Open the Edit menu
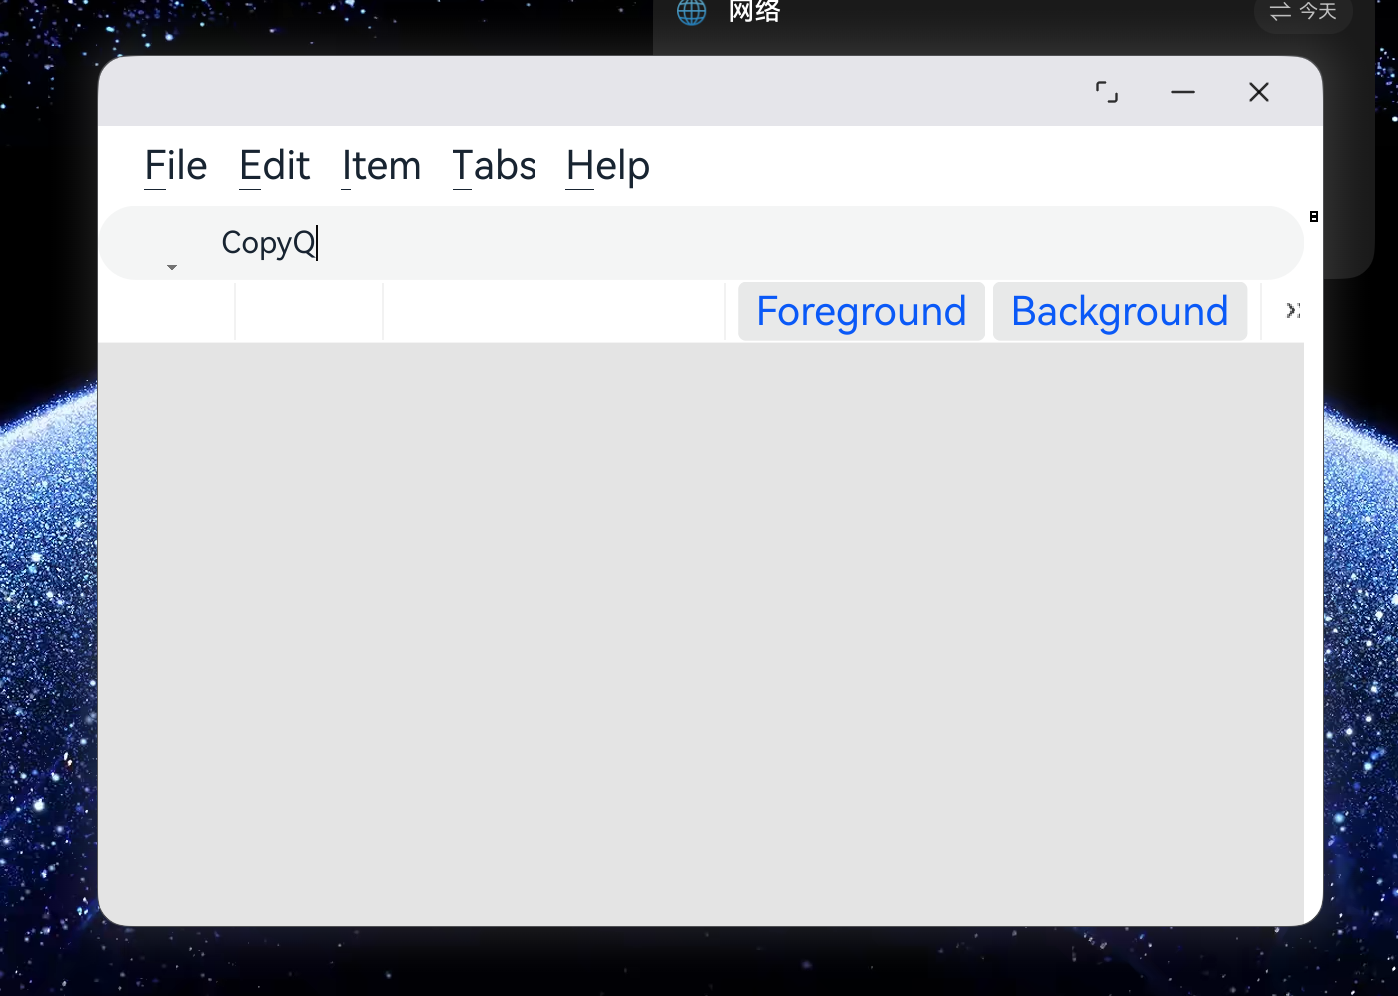Image resolution: width=1398 pixels, height=996 pixels. (275, 166)
